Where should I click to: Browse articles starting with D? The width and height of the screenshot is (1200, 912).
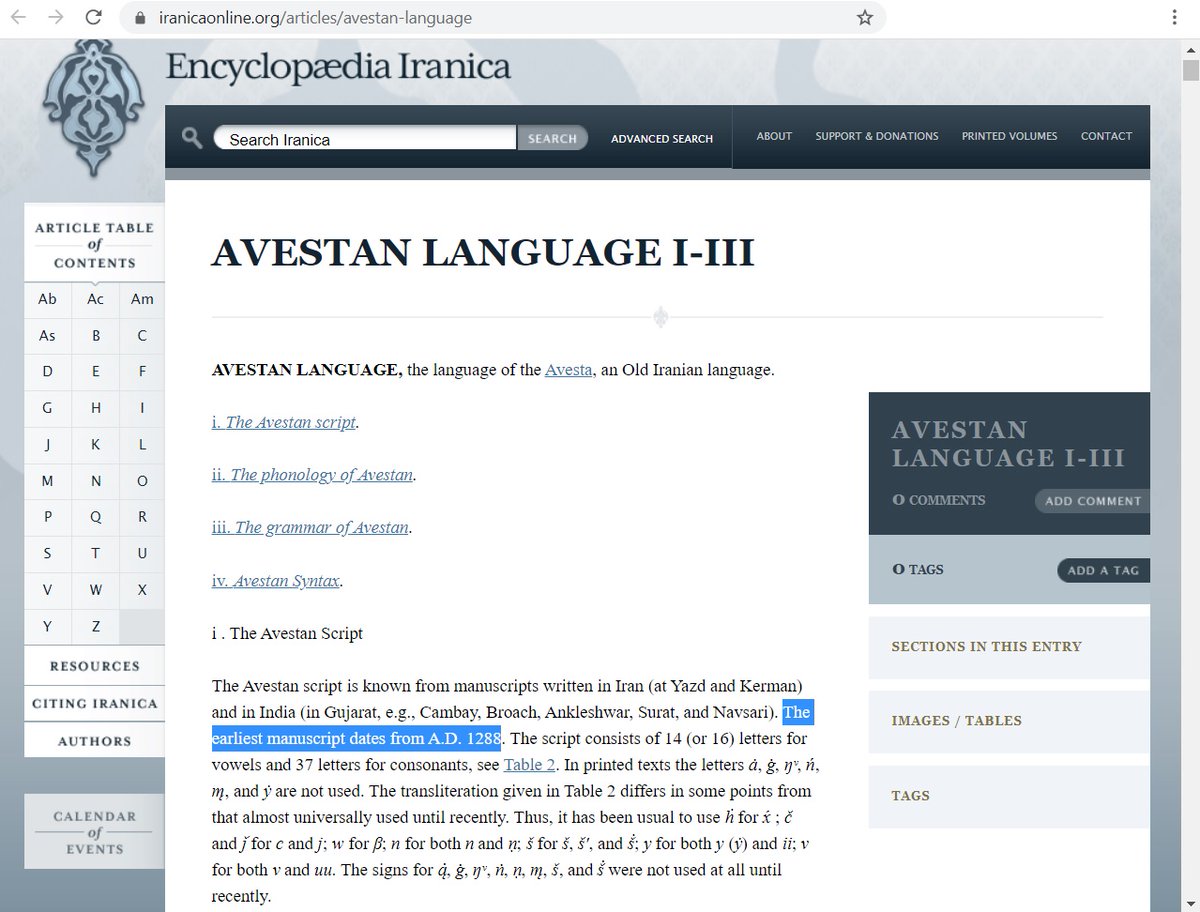coord(47,371)
